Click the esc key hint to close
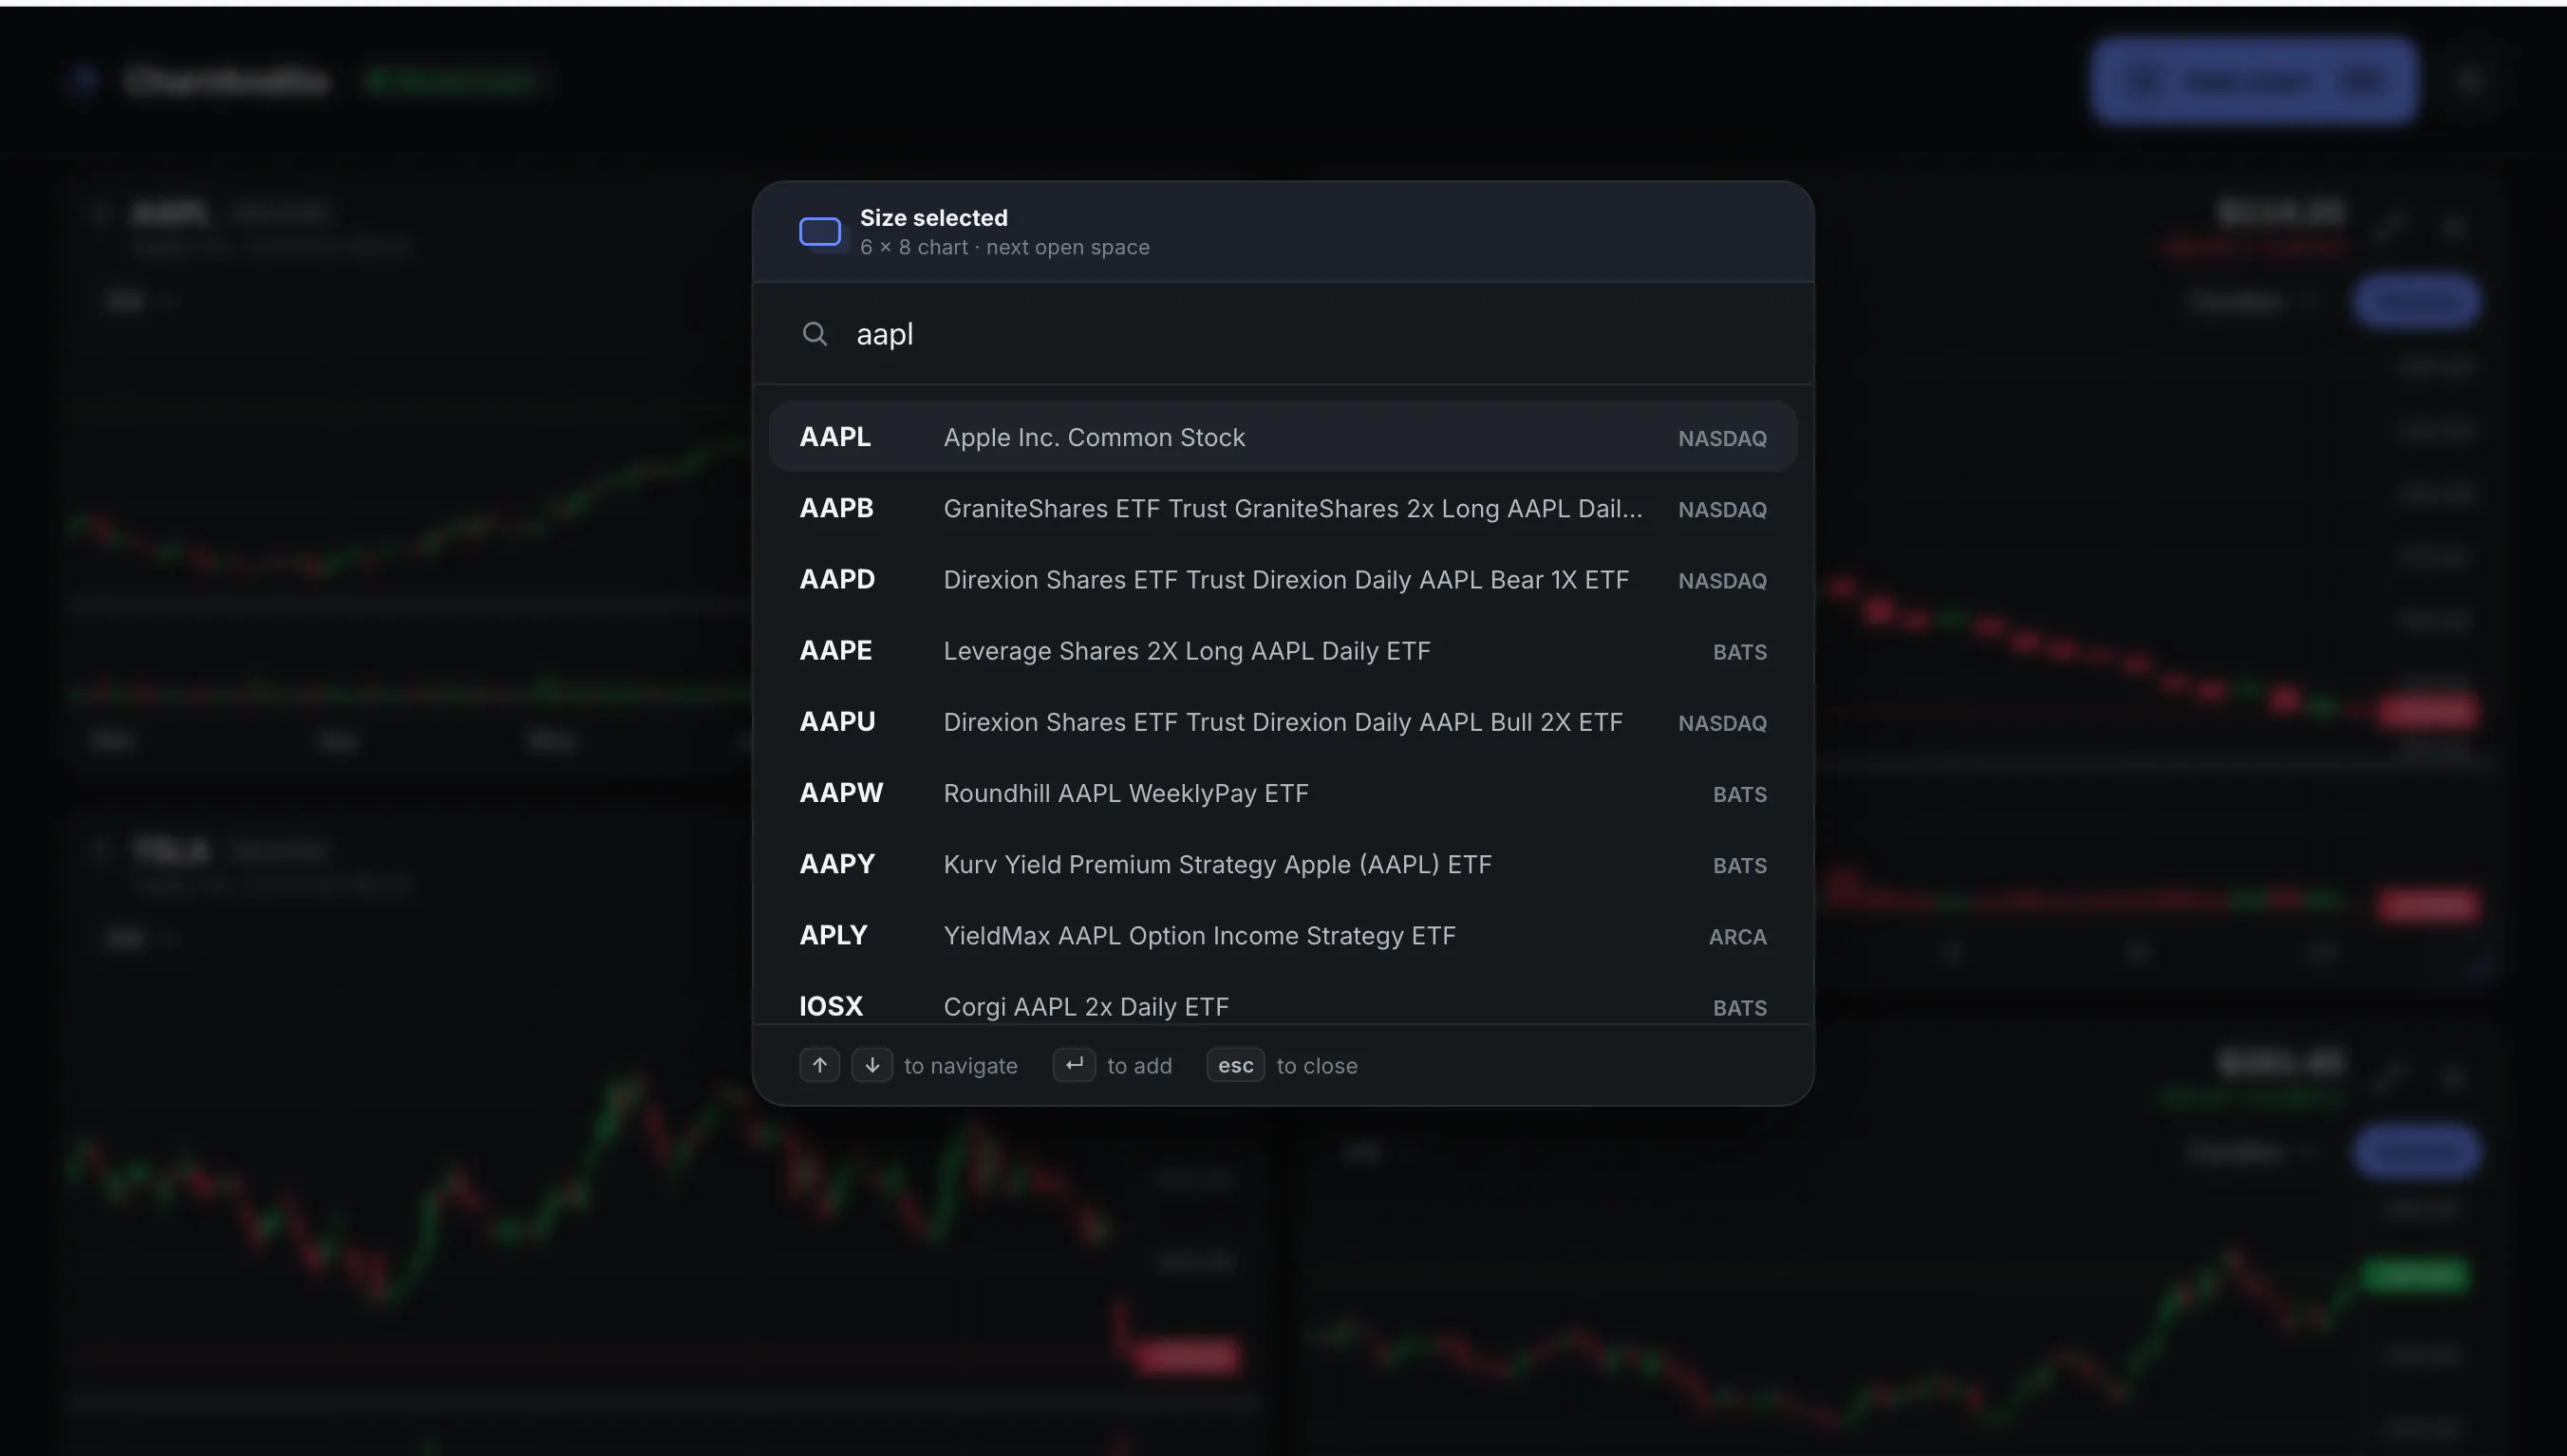This screenshot has width=2567, height=1456. [x=1235, y=1065]
